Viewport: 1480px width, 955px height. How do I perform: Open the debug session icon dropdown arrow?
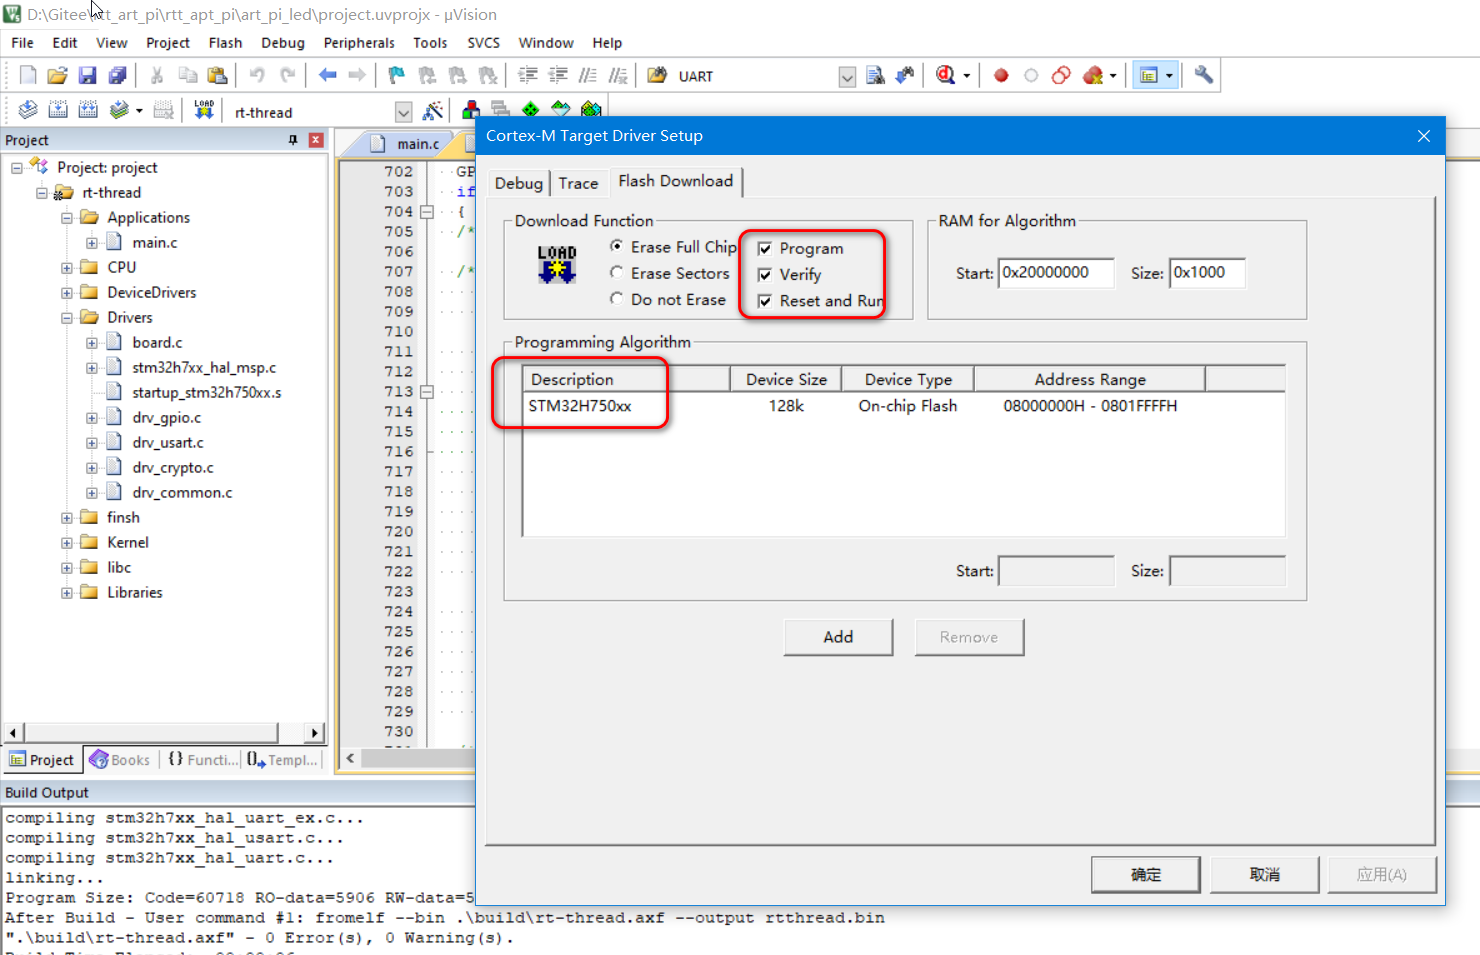(966, 76)
